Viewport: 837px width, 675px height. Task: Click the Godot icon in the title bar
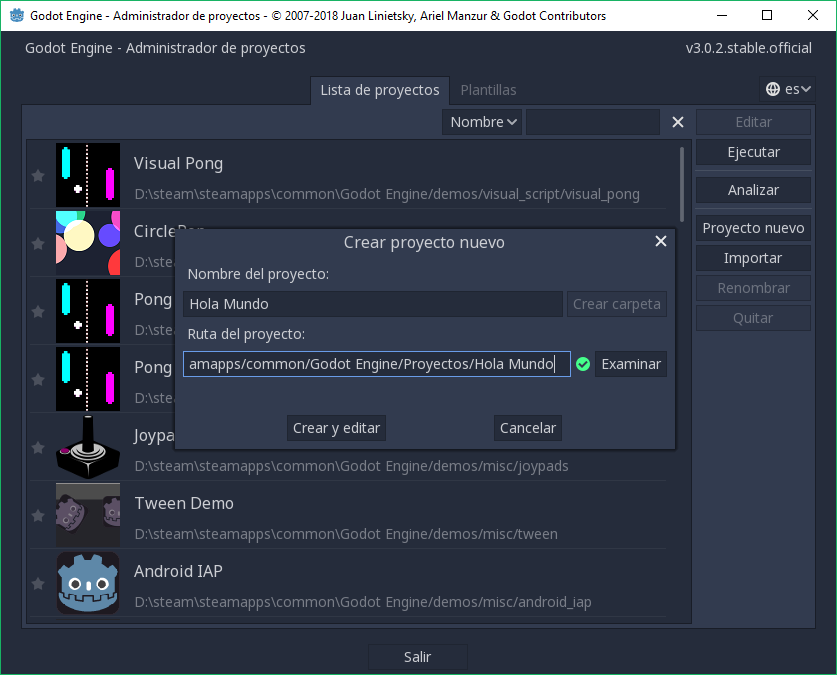click(x=15, y=15)
